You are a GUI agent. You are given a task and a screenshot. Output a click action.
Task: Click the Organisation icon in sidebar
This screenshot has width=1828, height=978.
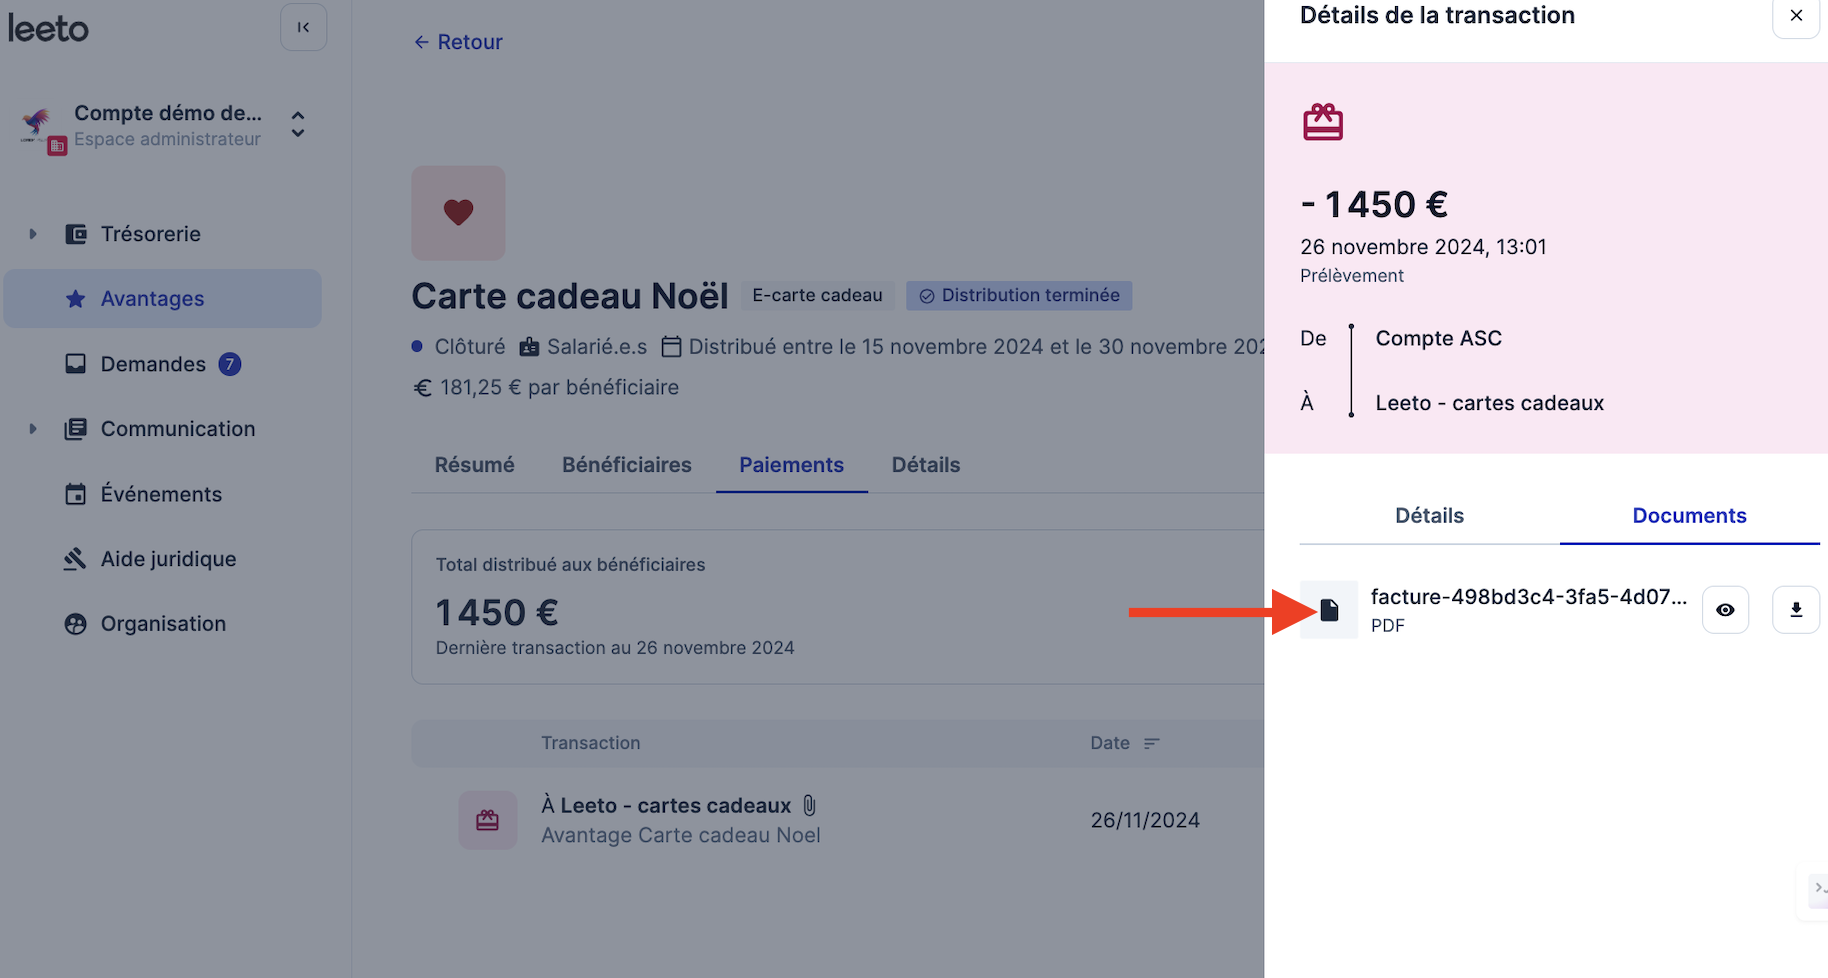76,624
